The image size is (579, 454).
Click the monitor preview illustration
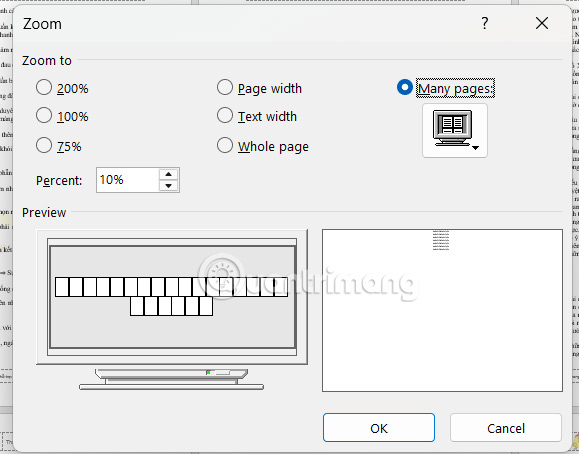[172, 310]
